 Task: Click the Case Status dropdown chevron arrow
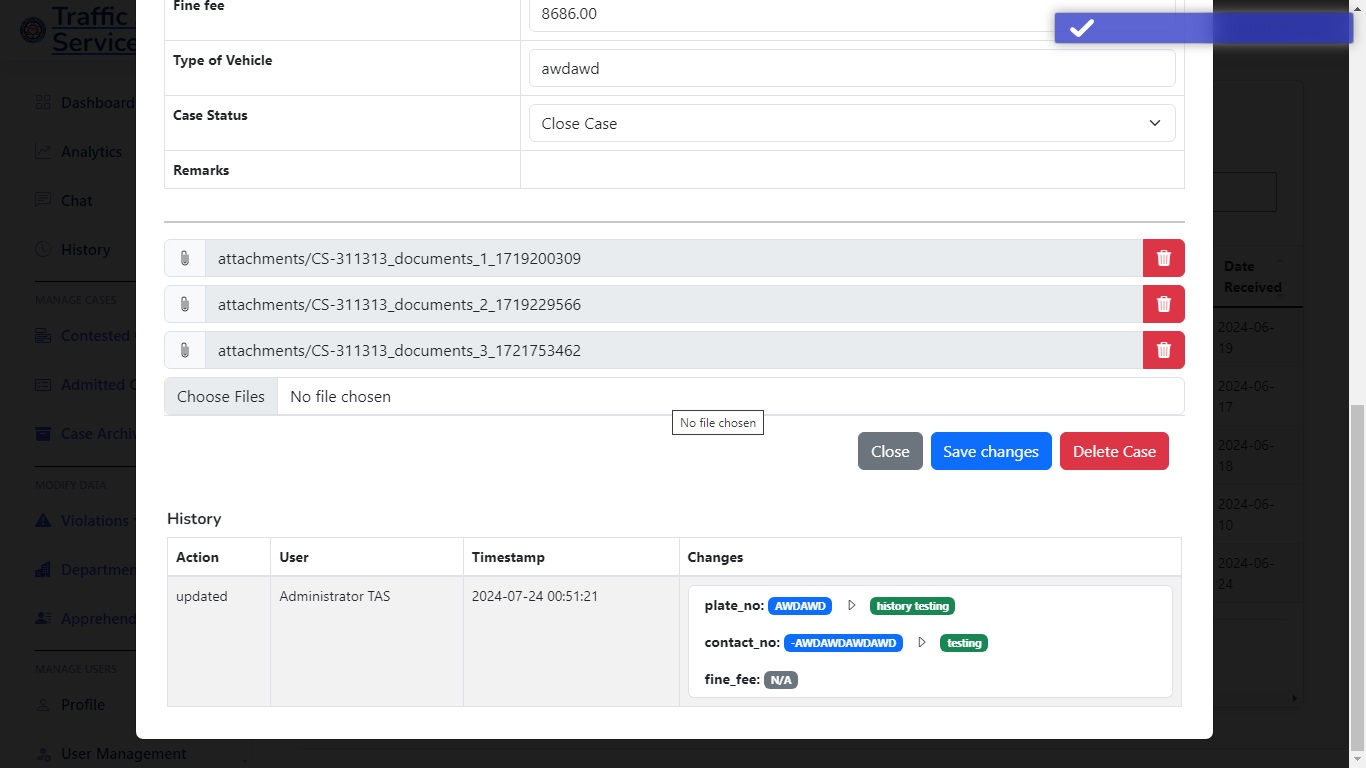tap(1154, 123)
